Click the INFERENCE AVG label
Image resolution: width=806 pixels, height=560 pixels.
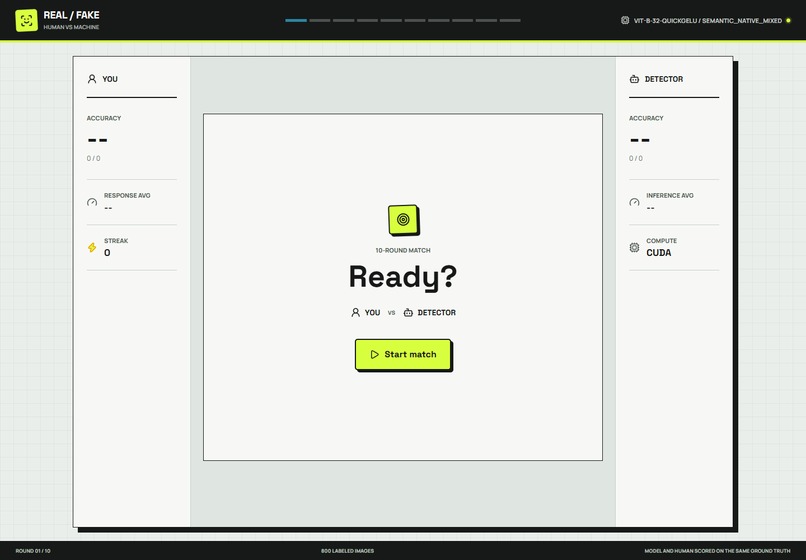[670, 195]
